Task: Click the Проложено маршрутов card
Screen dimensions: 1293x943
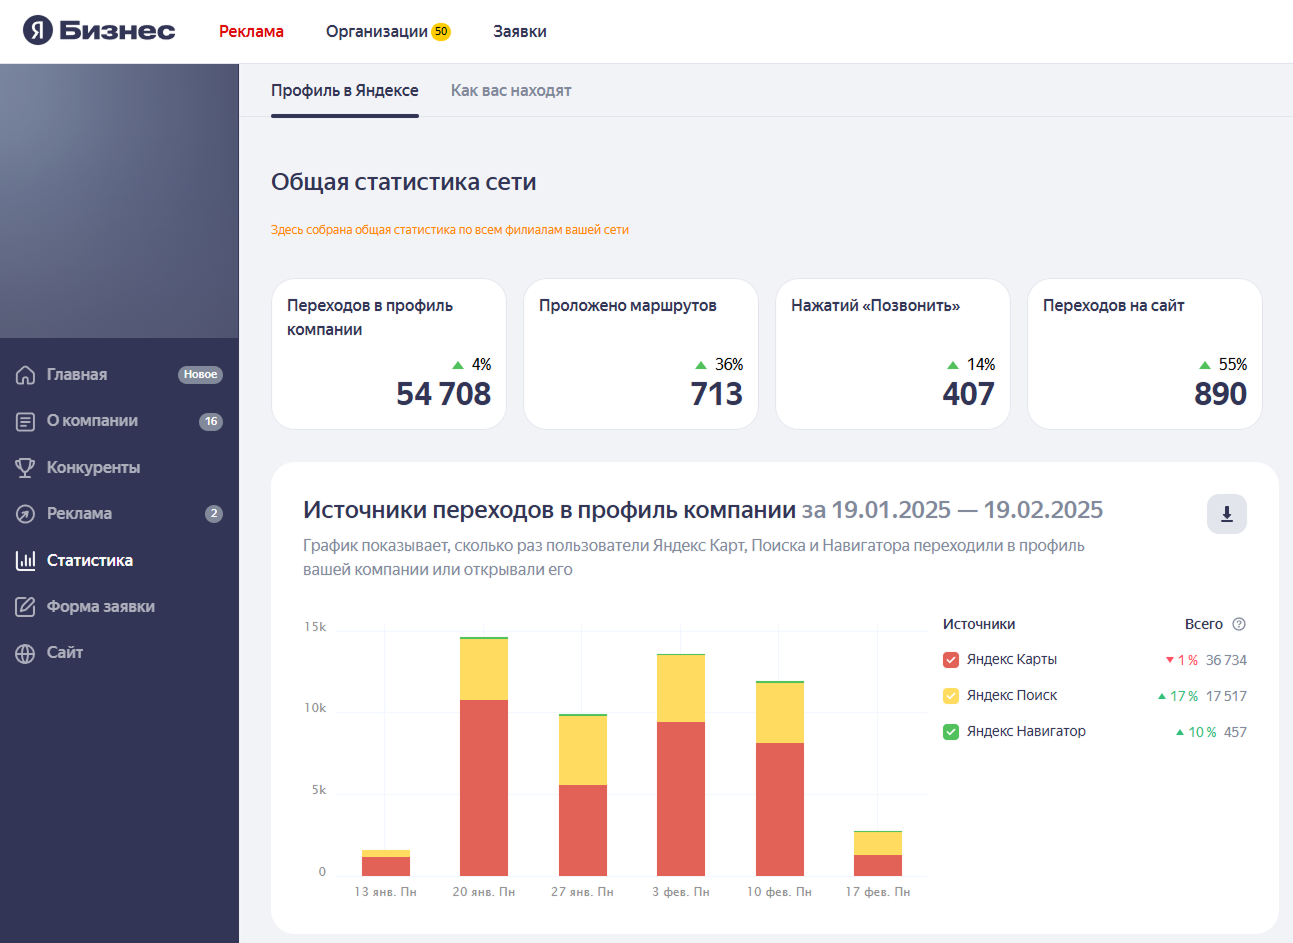Action: click(641, 354)
